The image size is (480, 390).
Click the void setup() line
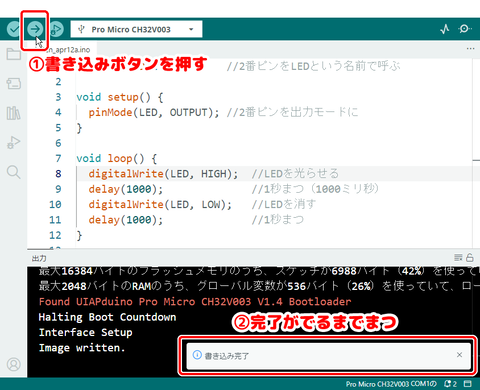pos(120,97)
